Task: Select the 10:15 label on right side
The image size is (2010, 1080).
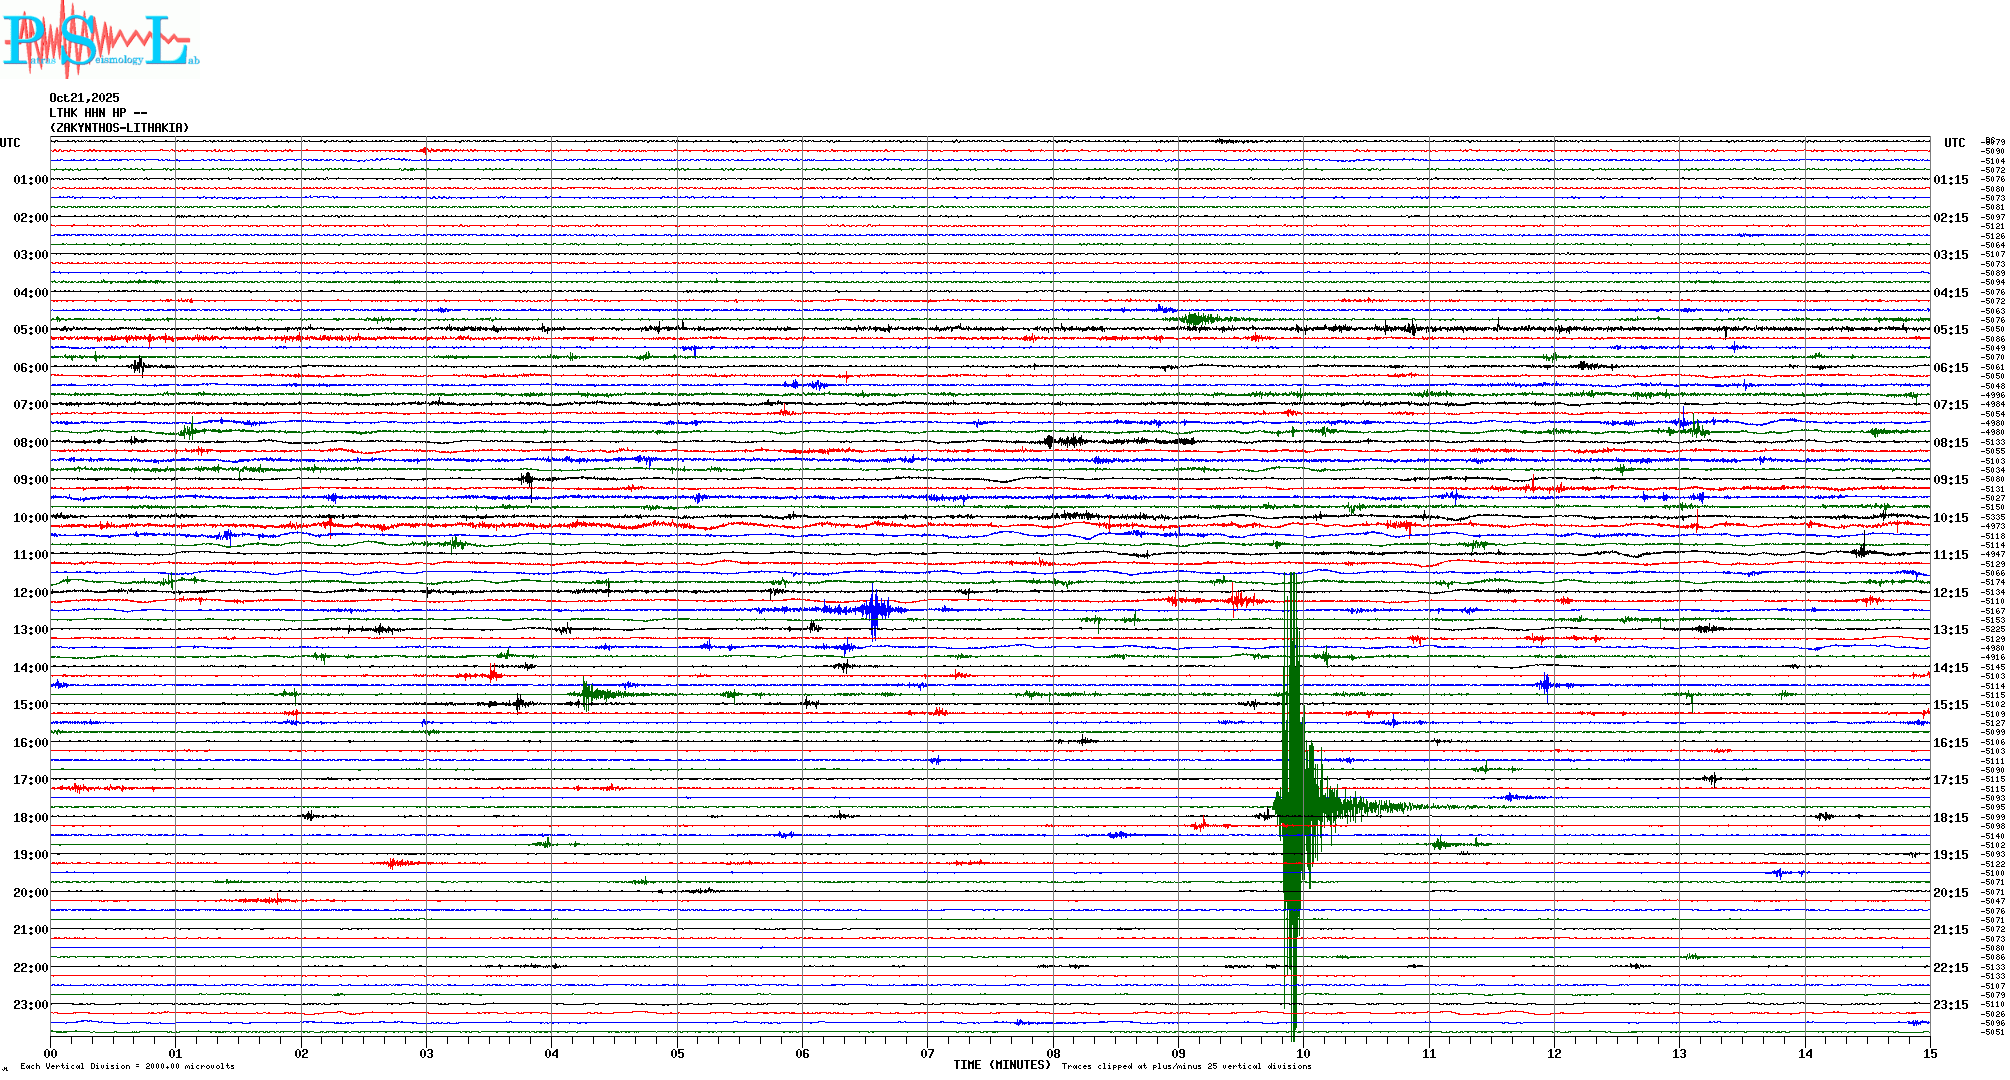Action: coord(1950,518)
